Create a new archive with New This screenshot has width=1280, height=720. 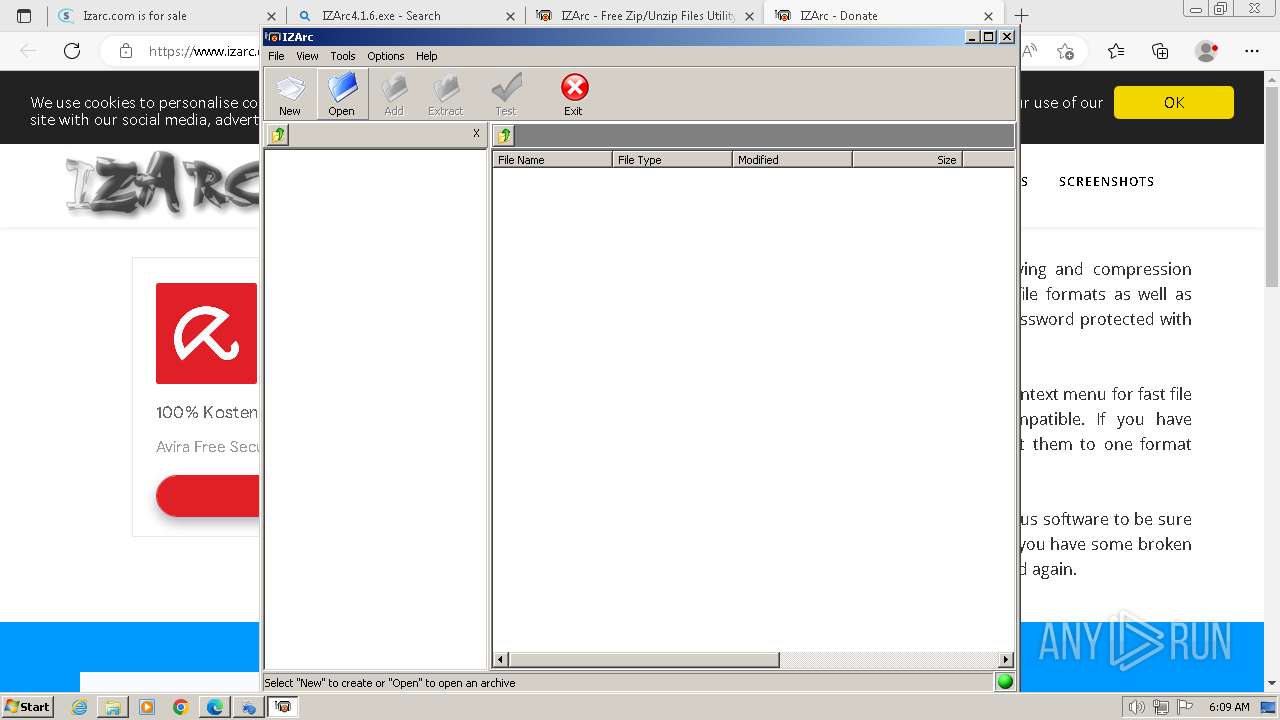click(x=290, y=95)
